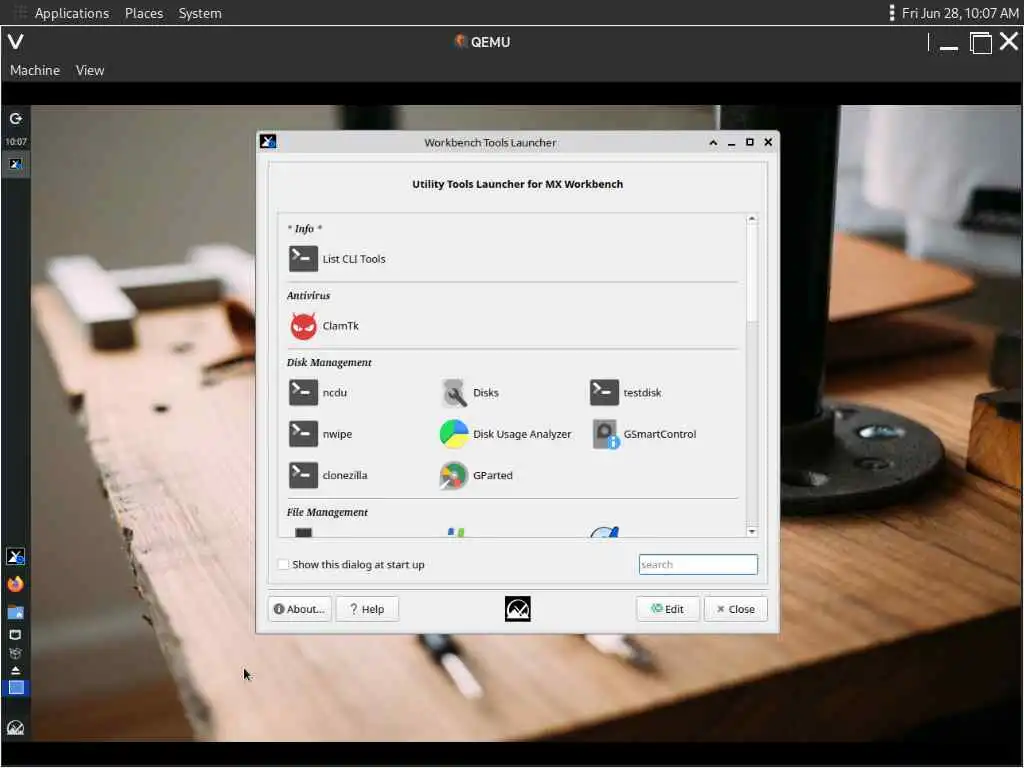Open Machine menu in QEMU
This screenshot has width=1024, height=768.
coord(35,71)
